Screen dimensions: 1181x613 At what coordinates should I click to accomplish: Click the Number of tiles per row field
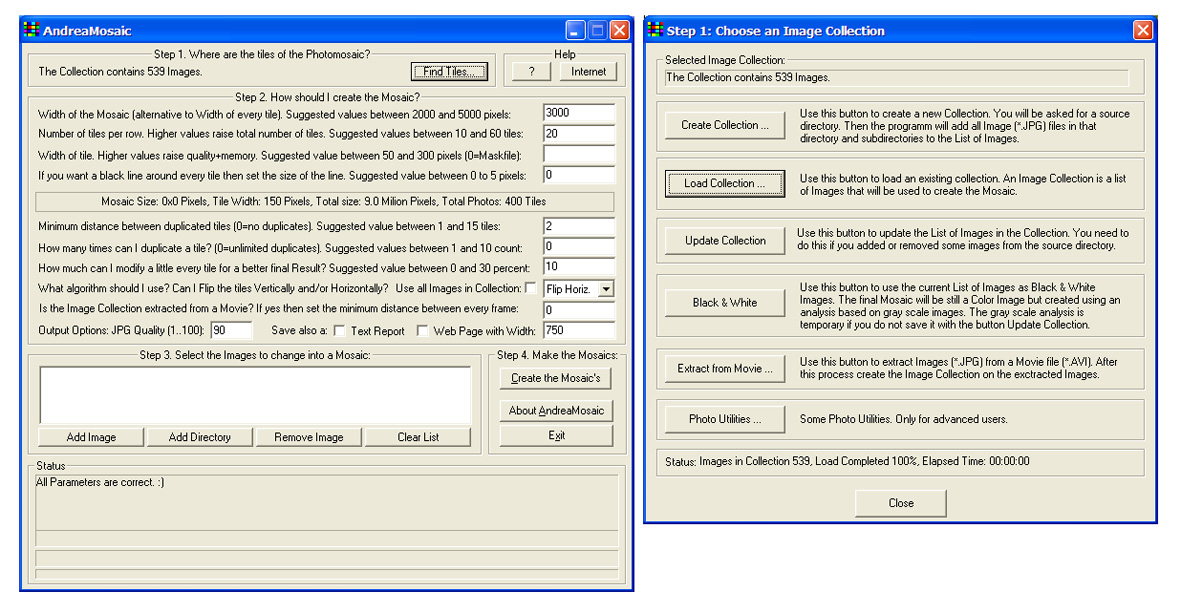578,134
